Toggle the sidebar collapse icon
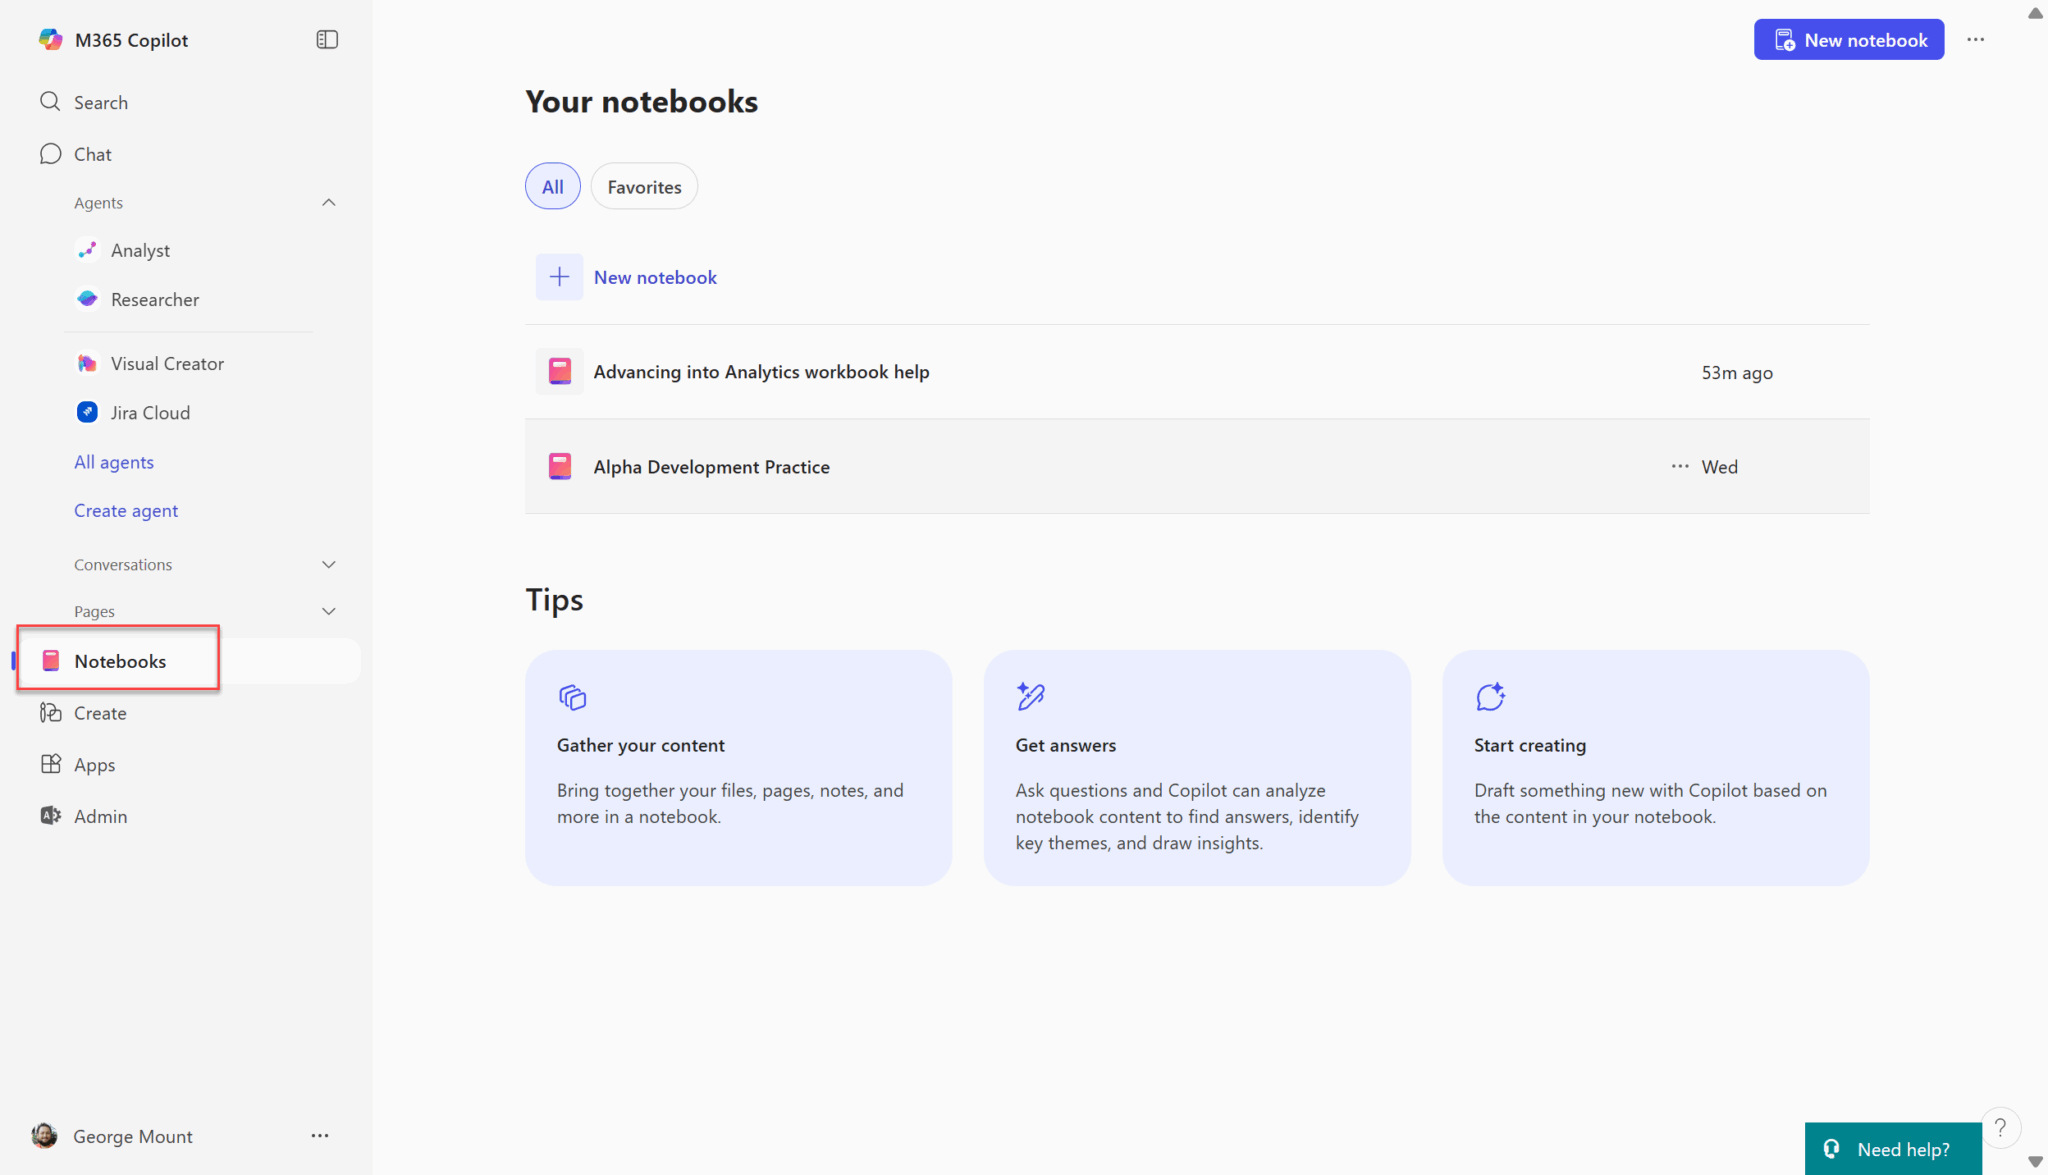The height and width of the screenshot is (1175, 2048). click(327, 40)
